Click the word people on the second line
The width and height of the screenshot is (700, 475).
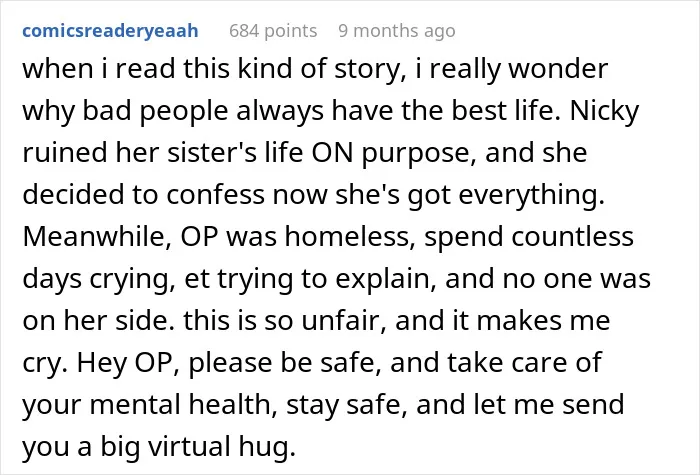184,112
